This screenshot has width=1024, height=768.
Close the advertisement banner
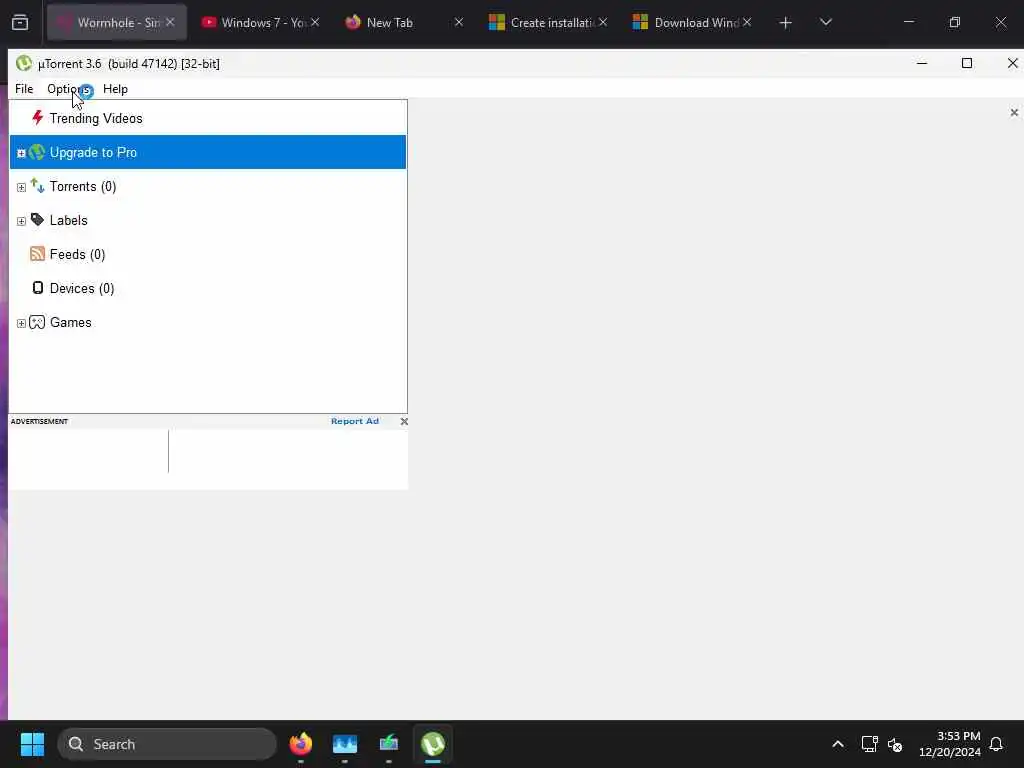(x=404, y=421)
